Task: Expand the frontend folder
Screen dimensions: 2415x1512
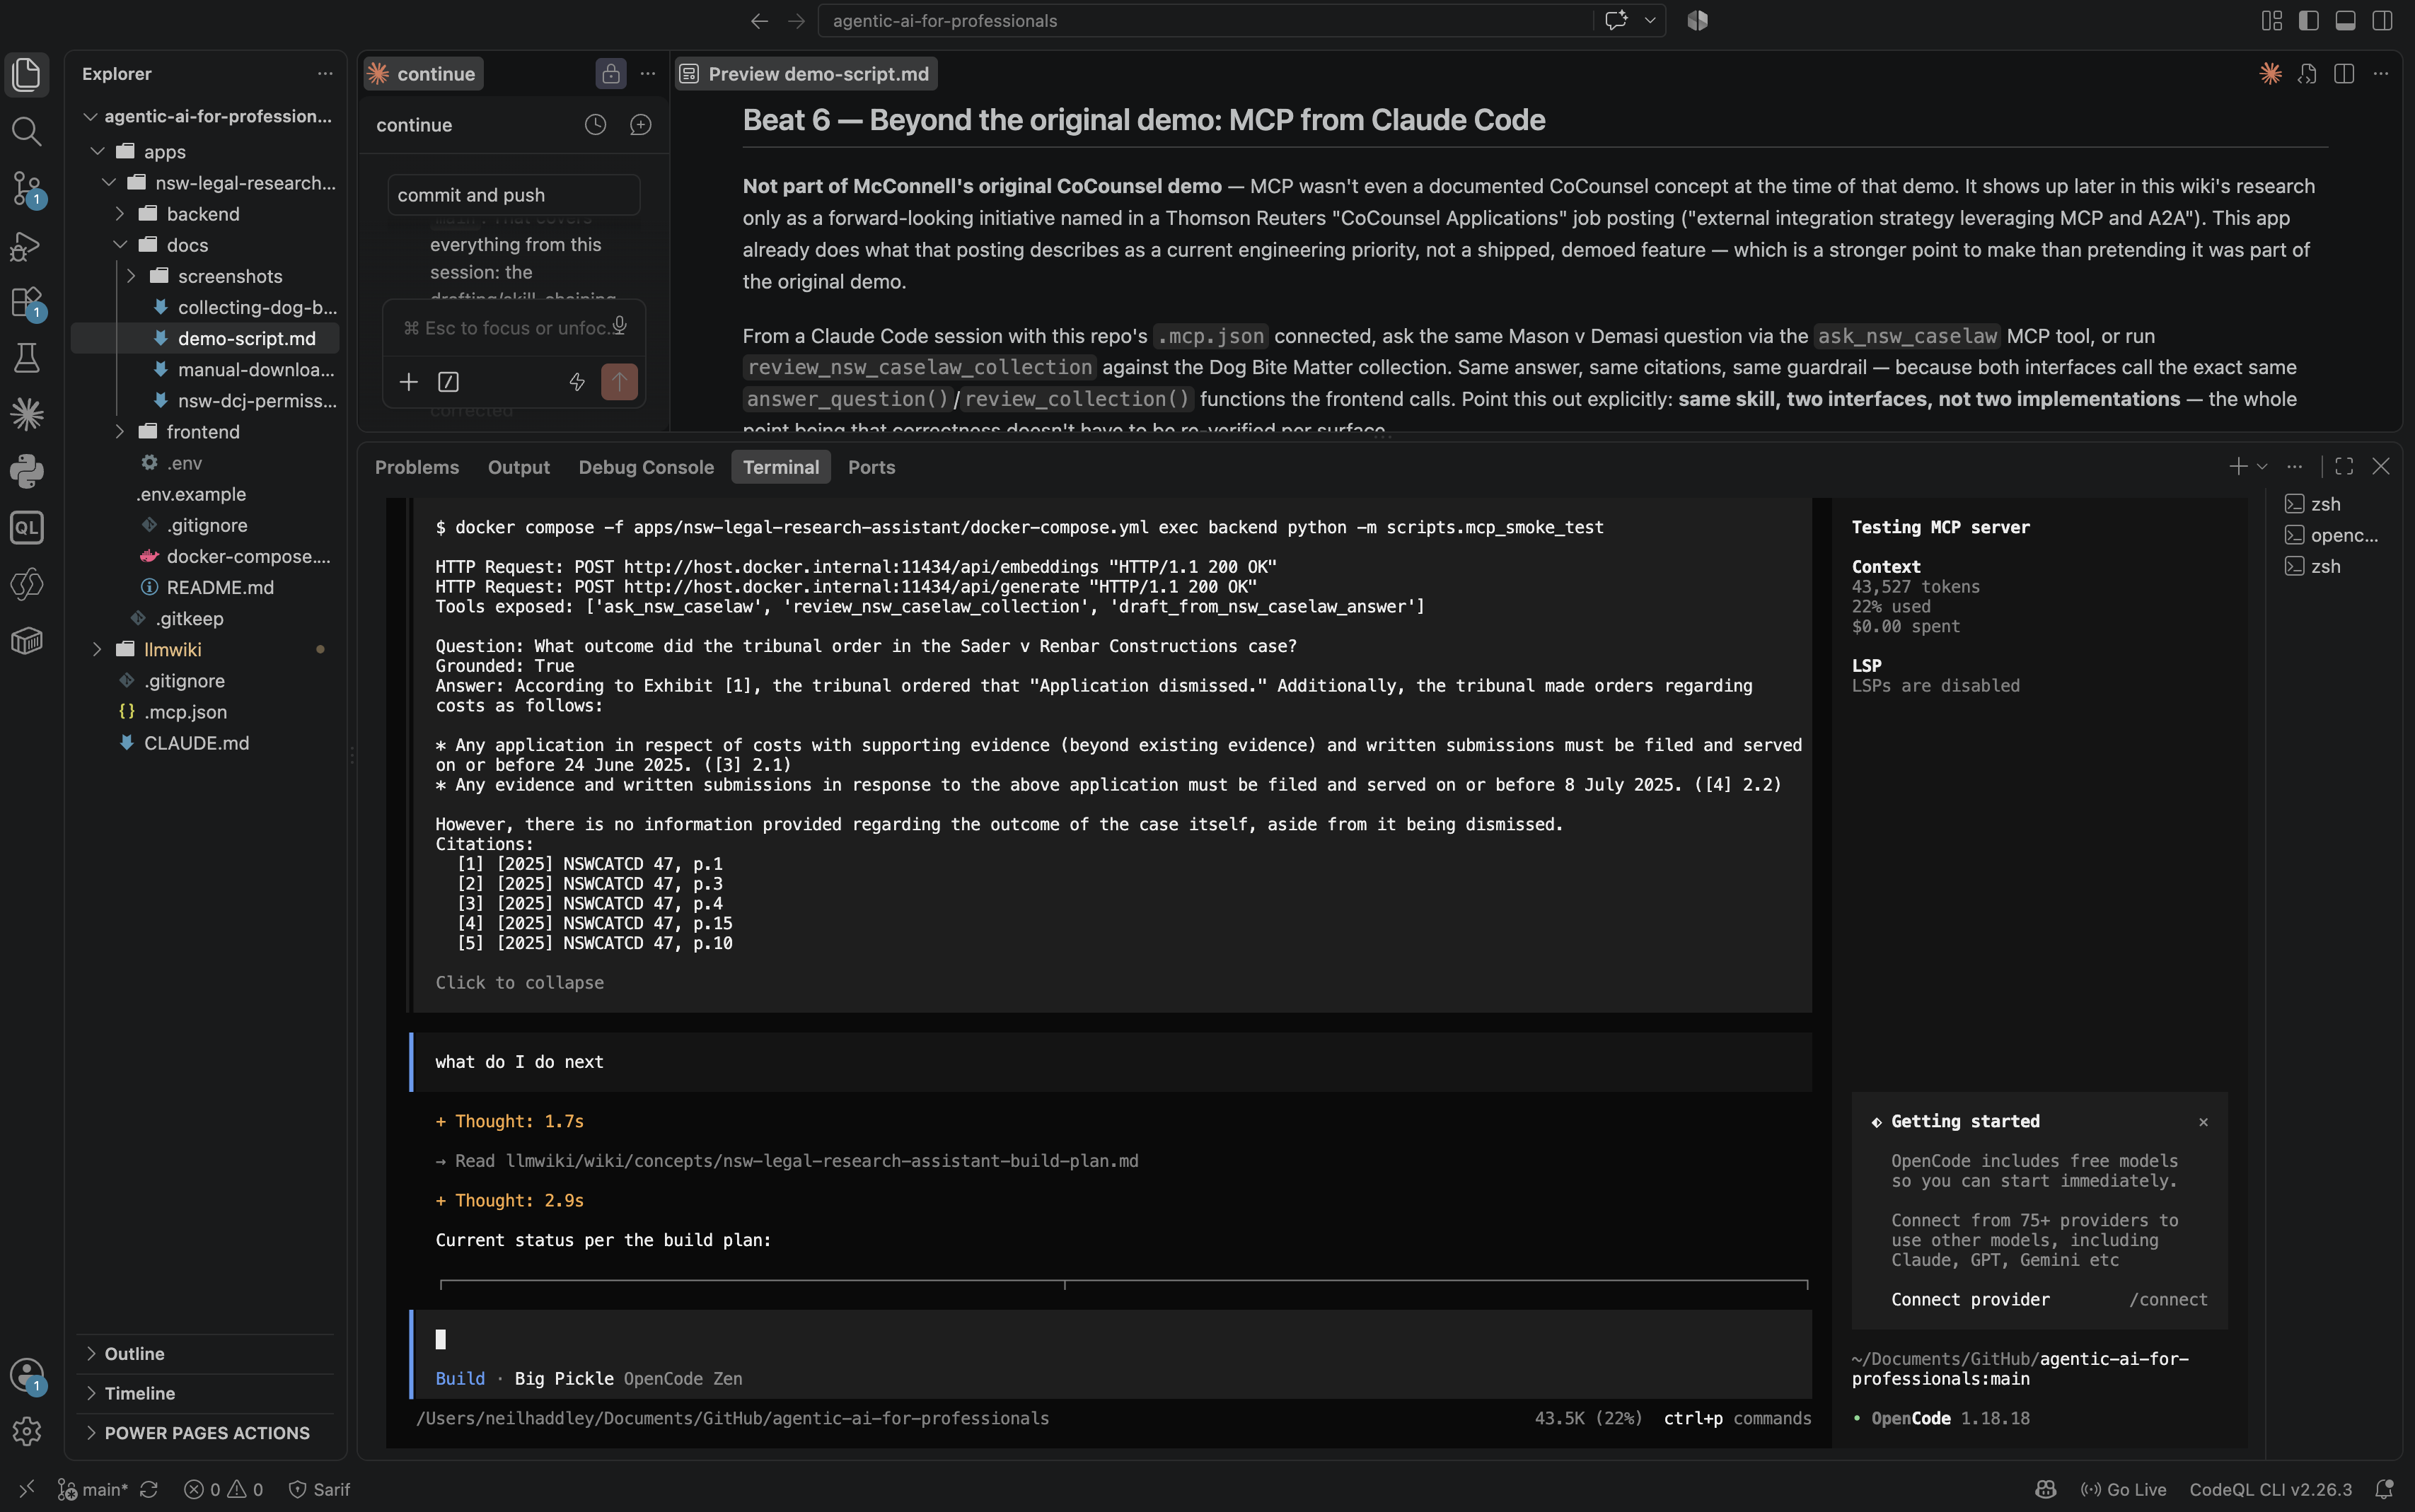Action: click(120, 432)
